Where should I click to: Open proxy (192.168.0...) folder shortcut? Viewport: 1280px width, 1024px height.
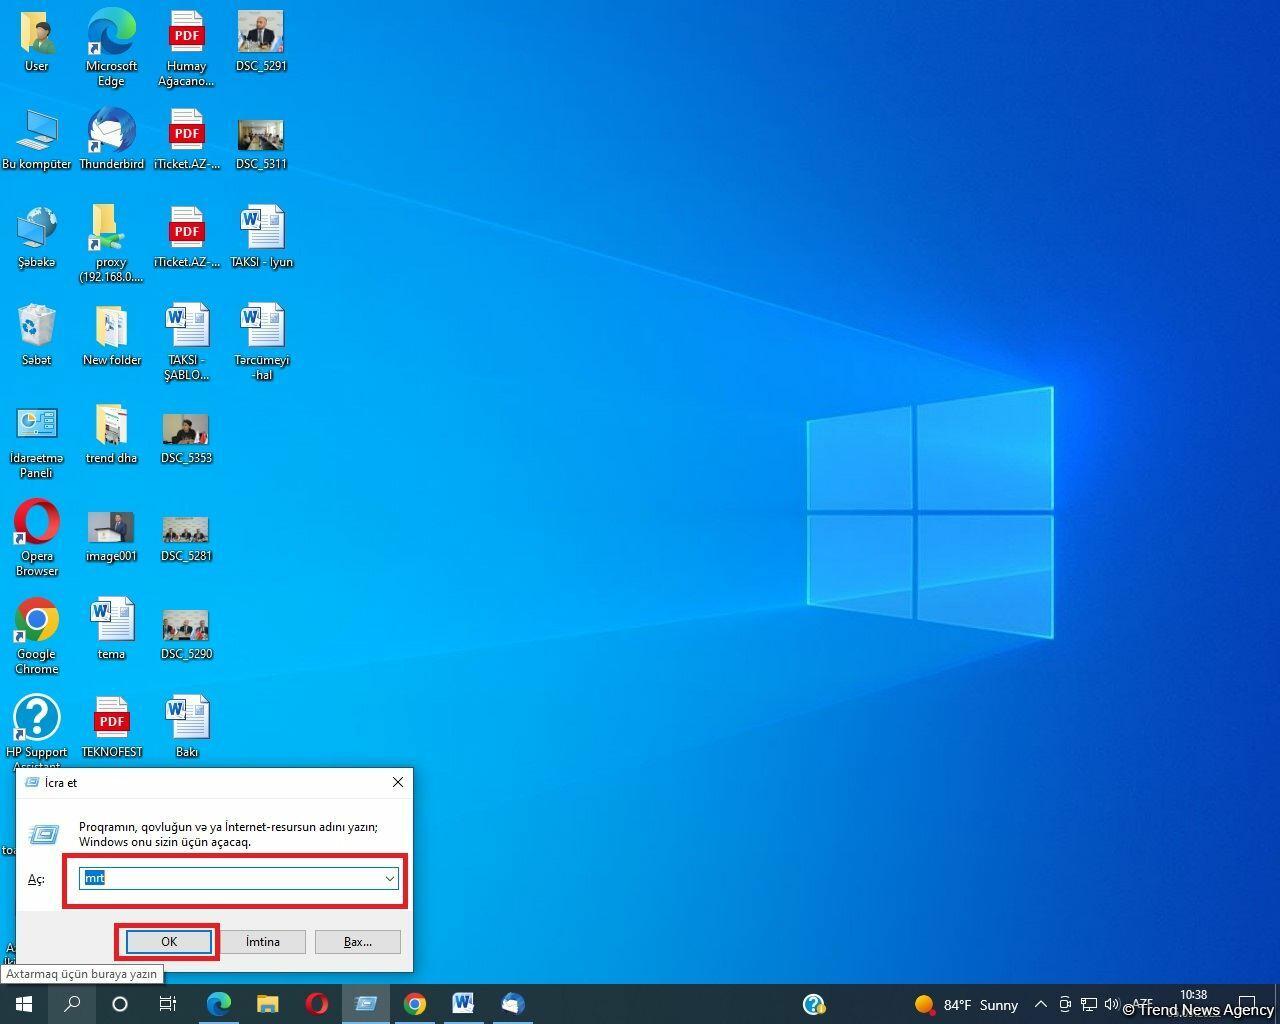[x=111, y=244]
